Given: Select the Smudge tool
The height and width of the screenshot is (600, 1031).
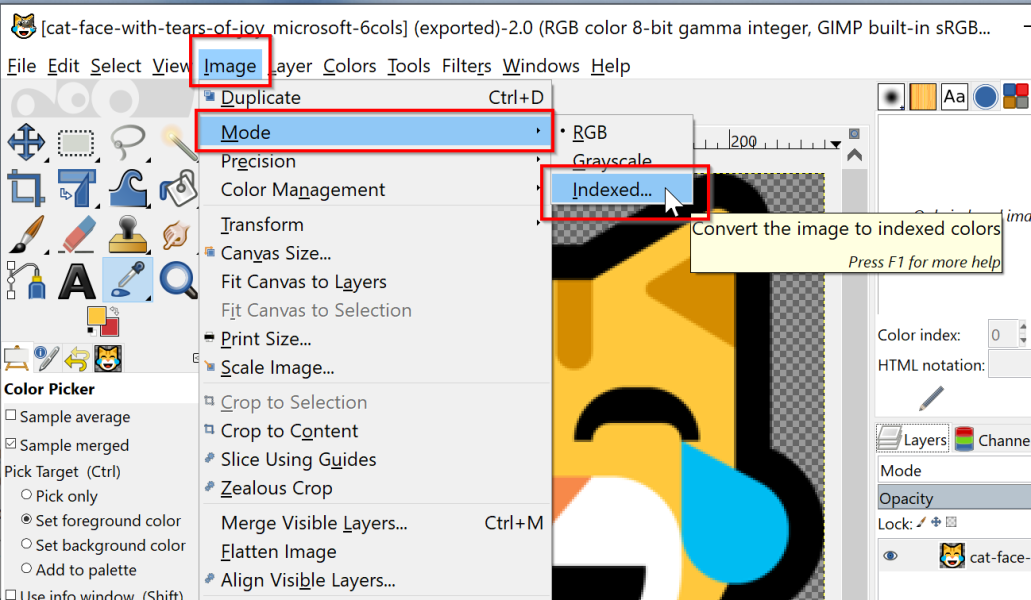Looking at the screenshot, I should pos(176,235).
